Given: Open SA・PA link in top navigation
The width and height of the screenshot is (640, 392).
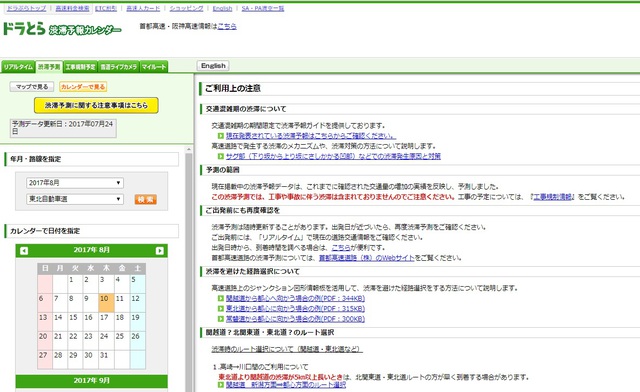Looking at the screenshot, I should coord(262,8).
